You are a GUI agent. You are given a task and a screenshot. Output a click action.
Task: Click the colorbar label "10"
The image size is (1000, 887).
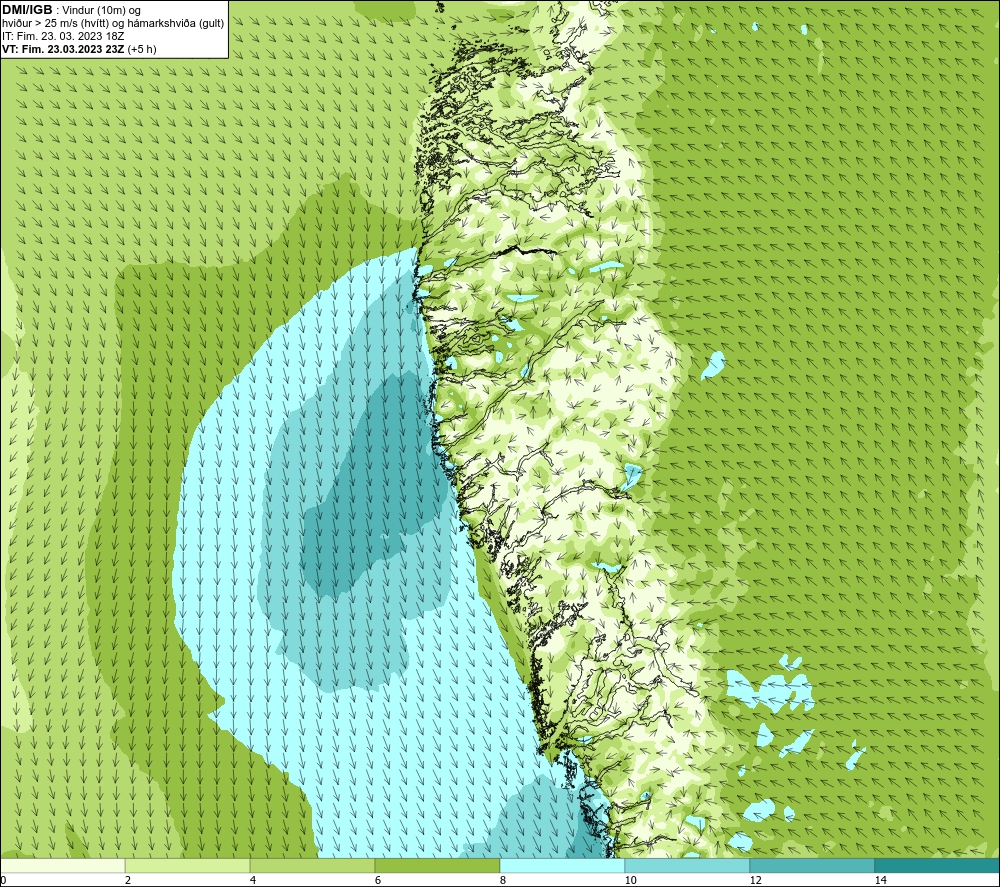point(630,881)
